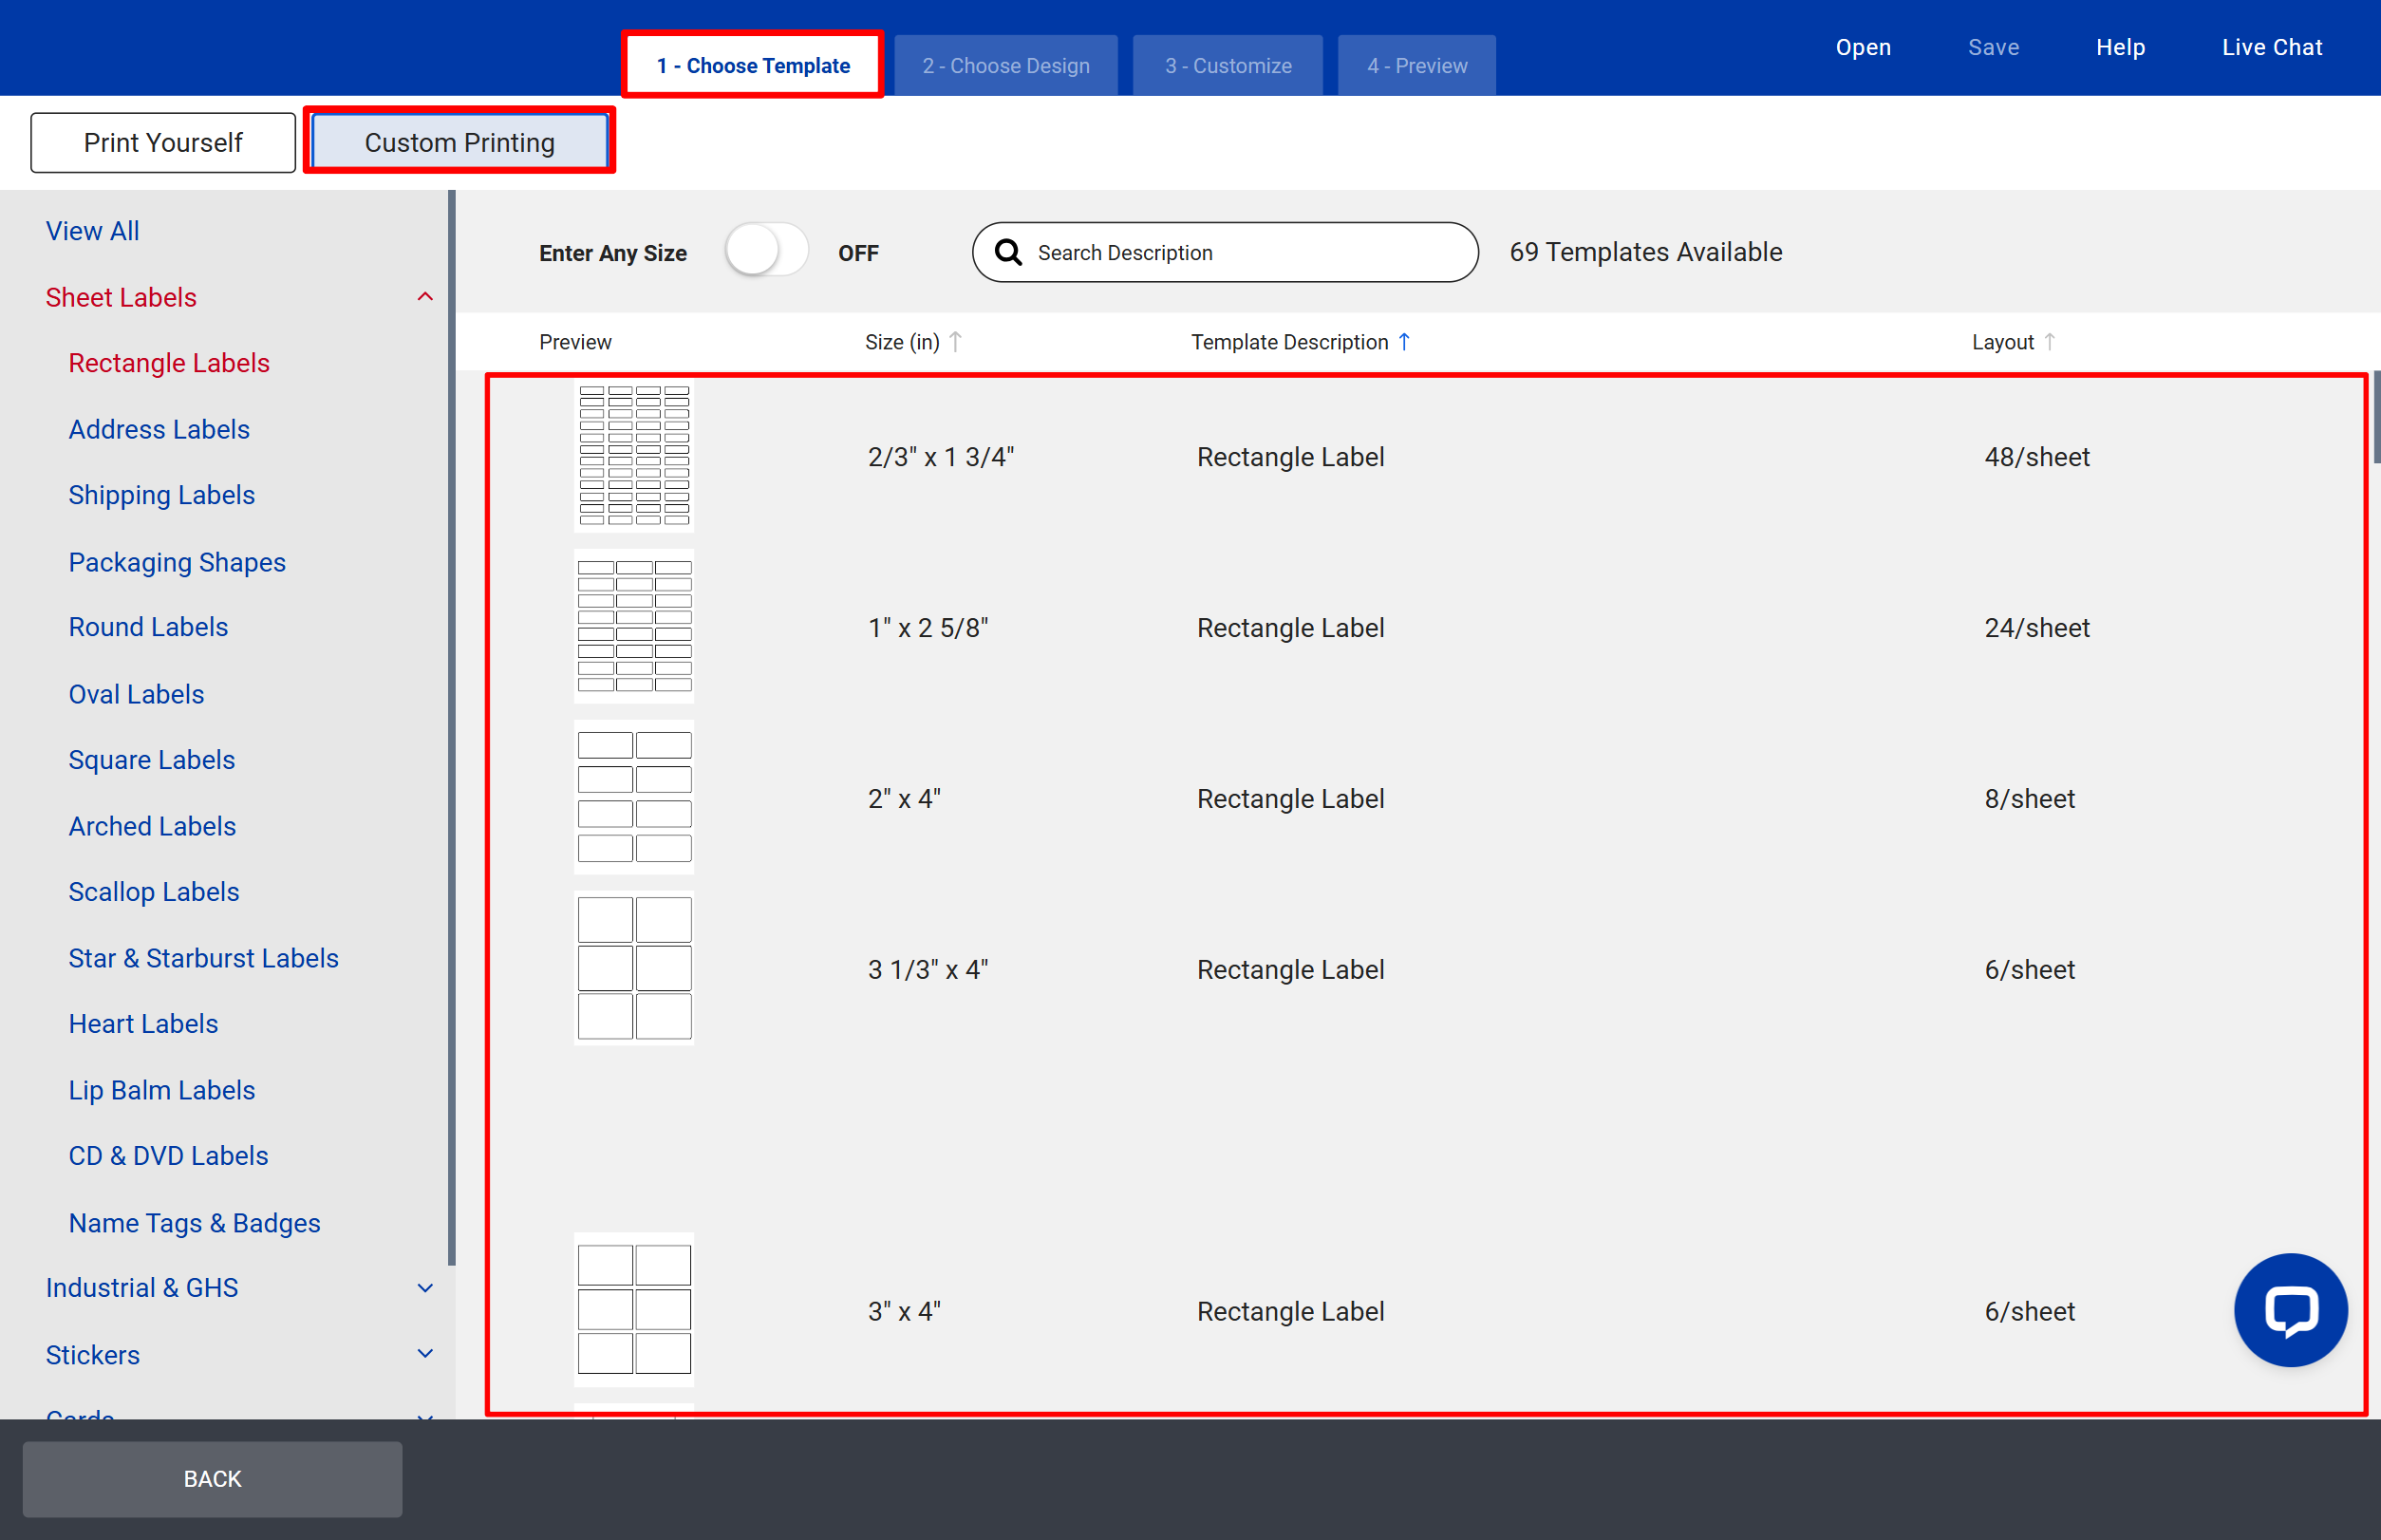Screen dimensions: 2381x1540
Task: Open the live chat bubble icon
Action: coord(2290,1309)
